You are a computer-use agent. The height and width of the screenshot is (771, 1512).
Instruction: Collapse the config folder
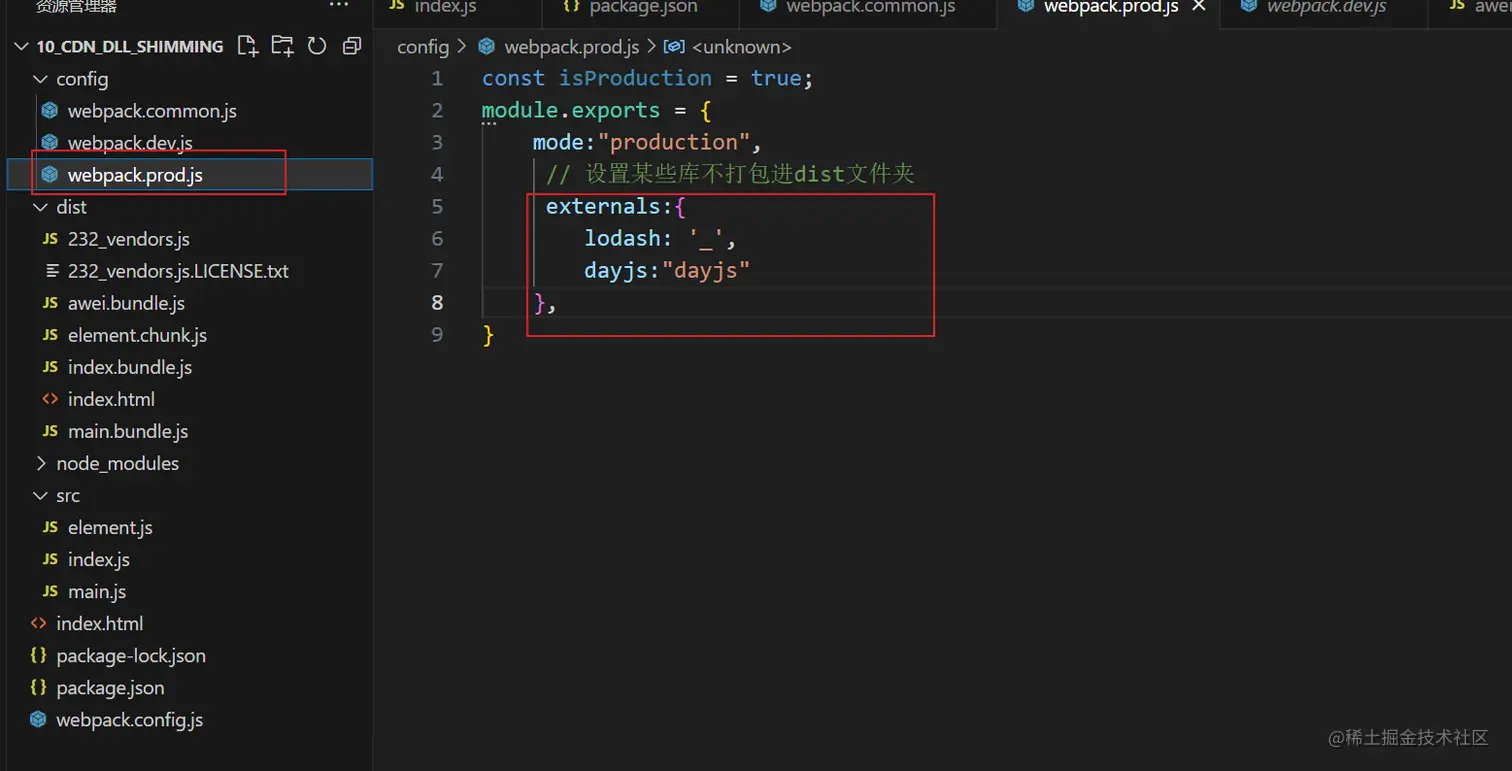click(x=40, y=79)
